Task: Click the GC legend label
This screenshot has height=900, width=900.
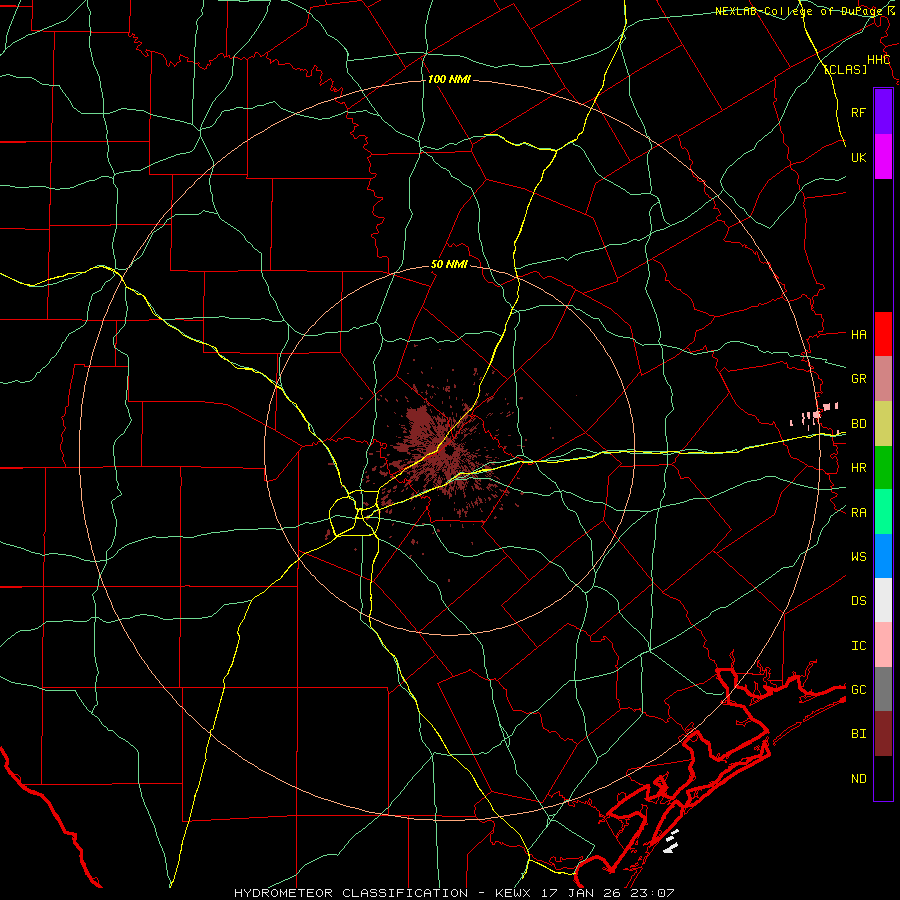Action: 858,690
